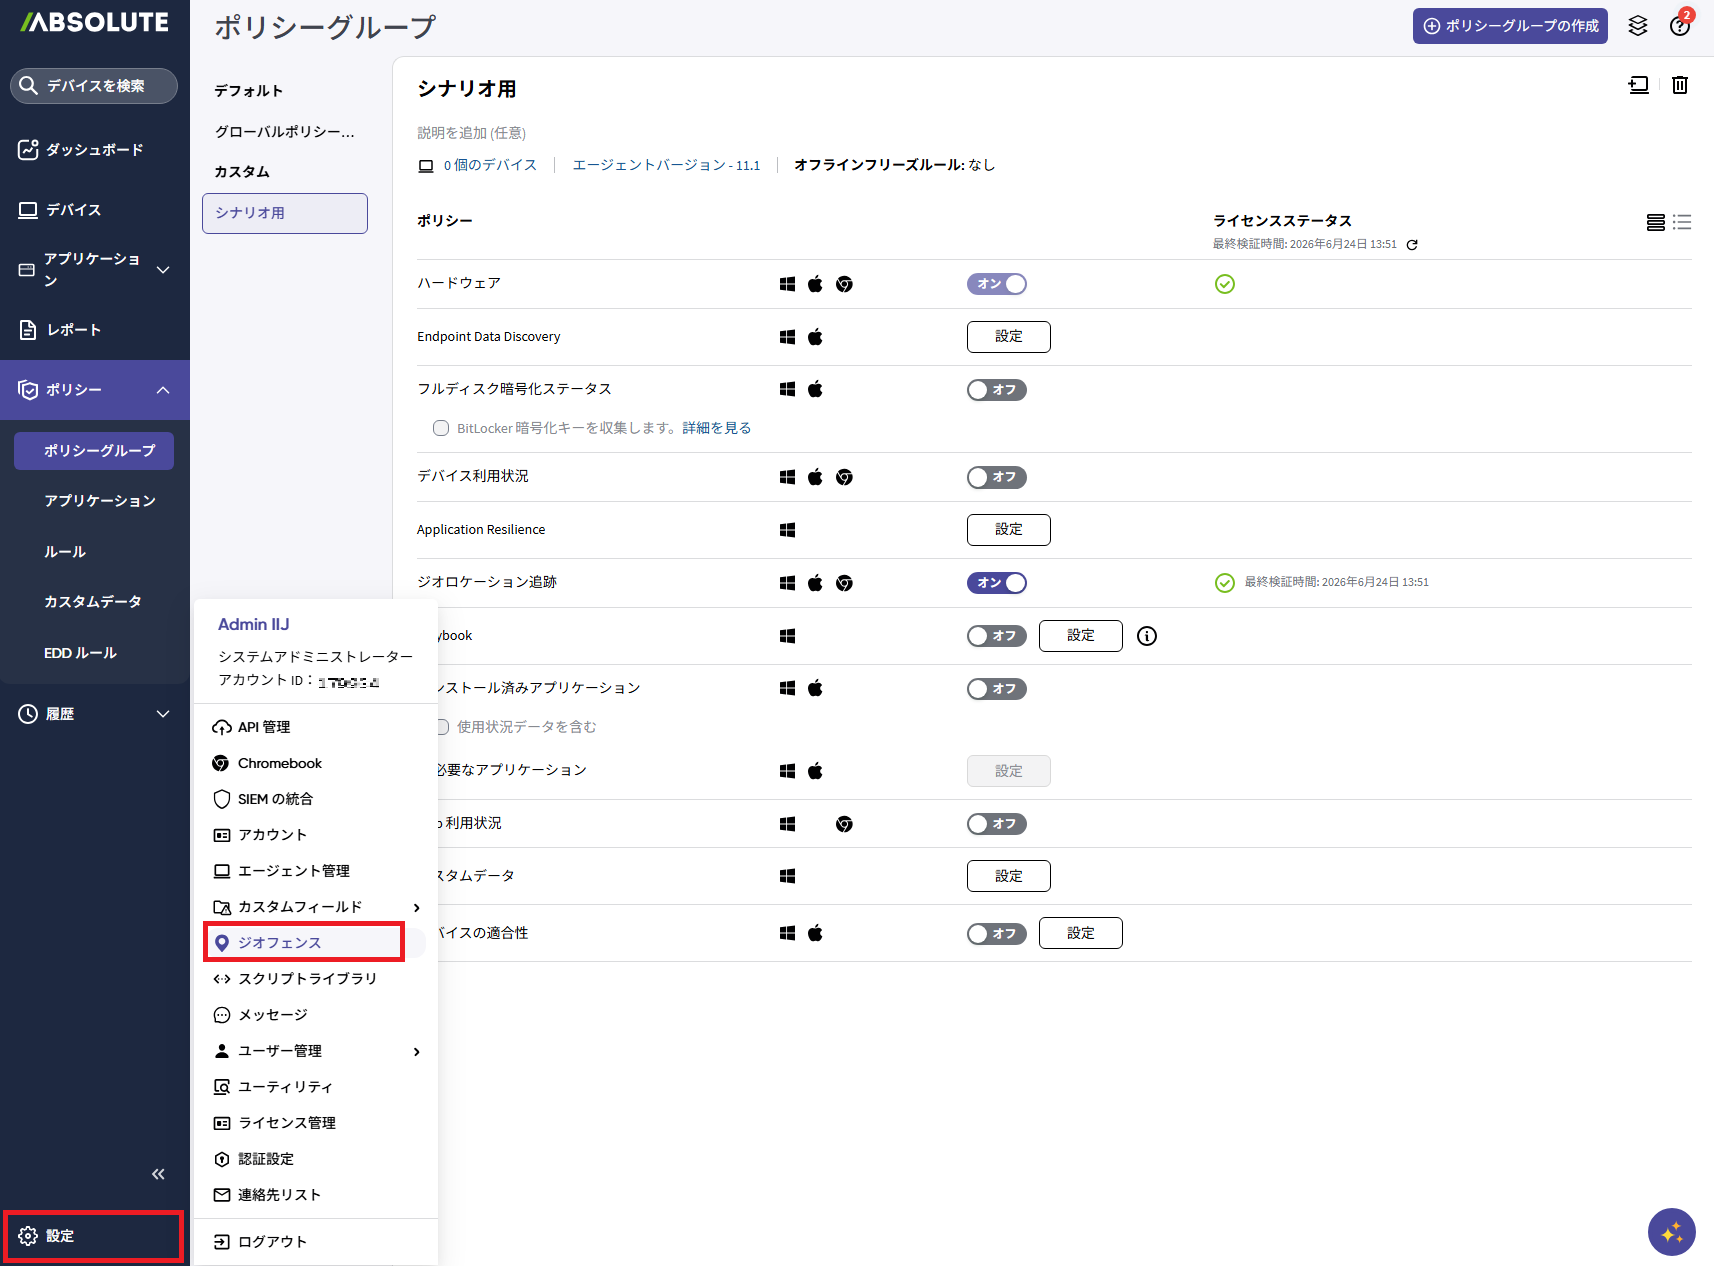The height and width of the screenshot is (1266, 1714).
Task: Click 設定 for カスタムデータ row
Action: click(x=1009, y=876)
